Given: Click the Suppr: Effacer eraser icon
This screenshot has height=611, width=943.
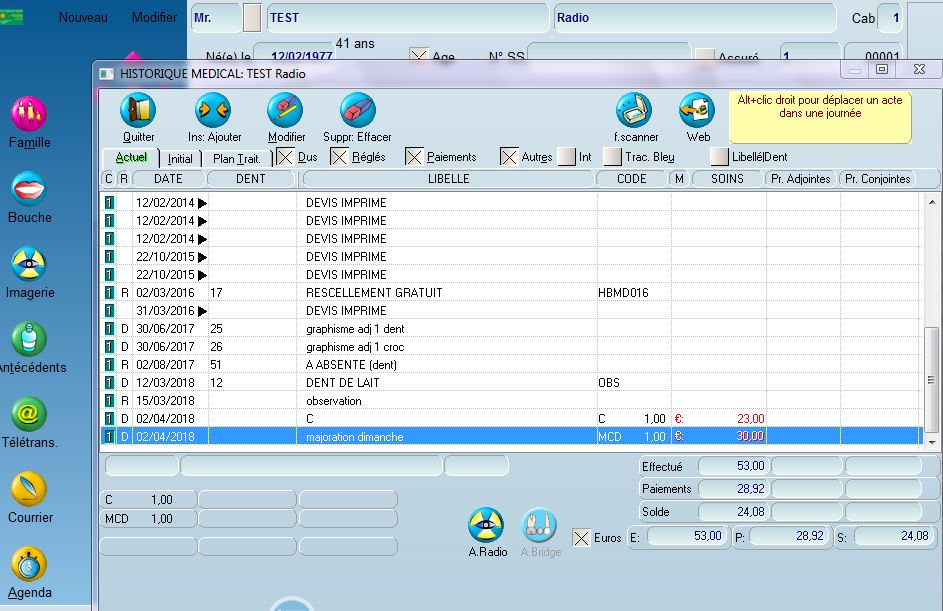Looking at the screenshot, I should (357, 110).
